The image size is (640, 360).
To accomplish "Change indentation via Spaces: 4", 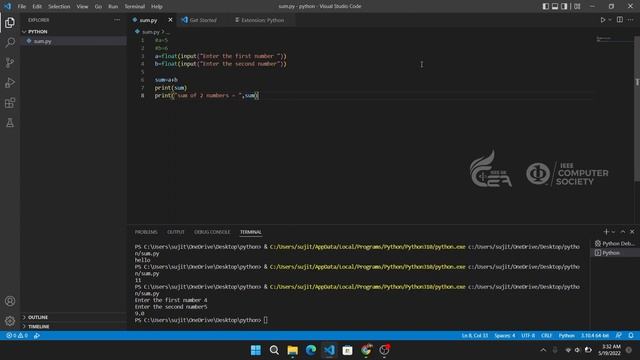I will tap(504, 336).
